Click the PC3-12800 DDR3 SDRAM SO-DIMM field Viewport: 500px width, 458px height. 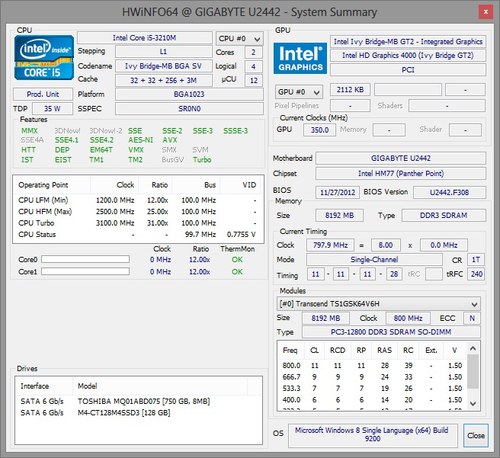(x=391, y=332)
